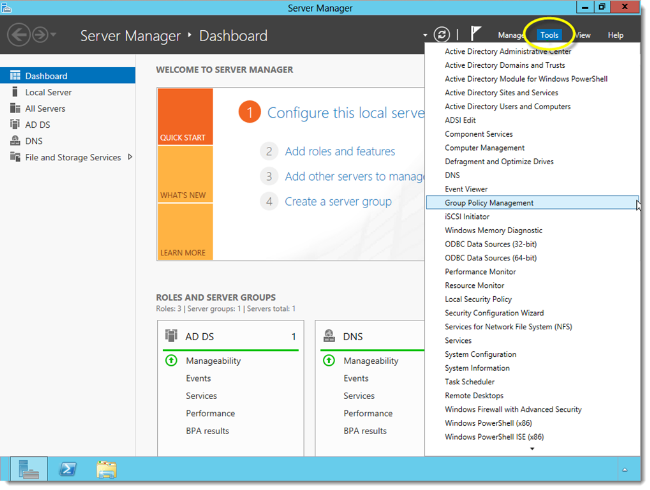The width and height of the screenshot is (650, 490).
Task: Click DNS Manageability green status icon
Action: pyautogui.click(x=329, y=360)
